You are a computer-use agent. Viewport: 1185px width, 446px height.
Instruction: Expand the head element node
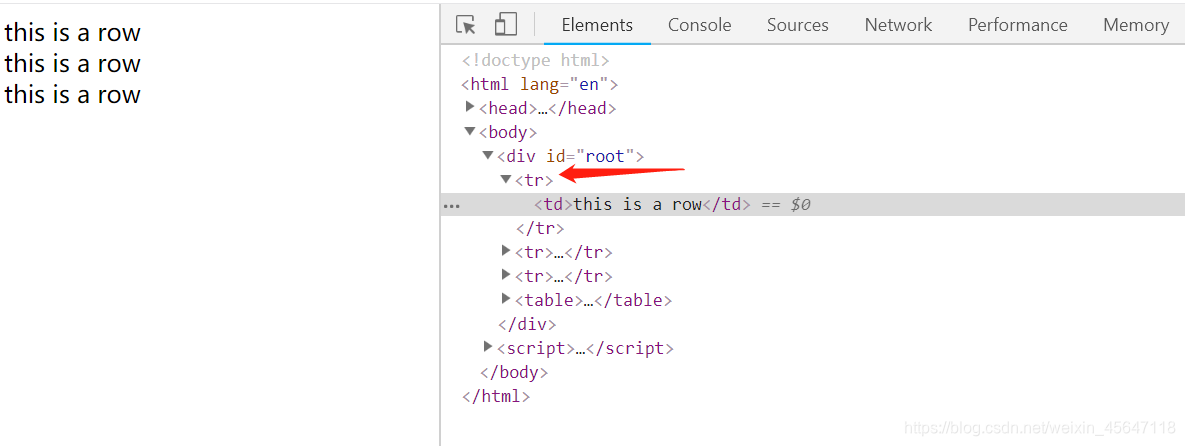click(470, 107)
